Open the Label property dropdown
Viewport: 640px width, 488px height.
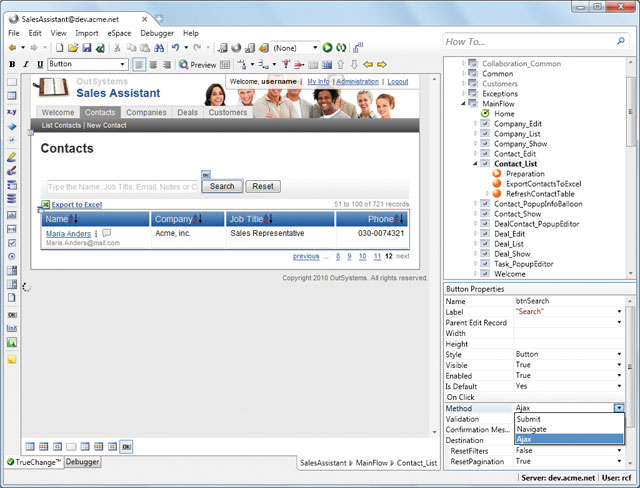click(619, 312)
